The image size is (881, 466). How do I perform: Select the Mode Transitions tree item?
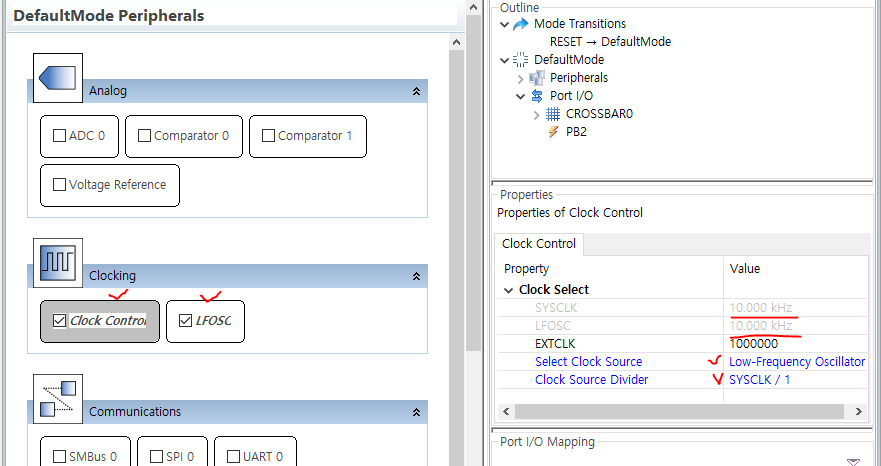580,24
